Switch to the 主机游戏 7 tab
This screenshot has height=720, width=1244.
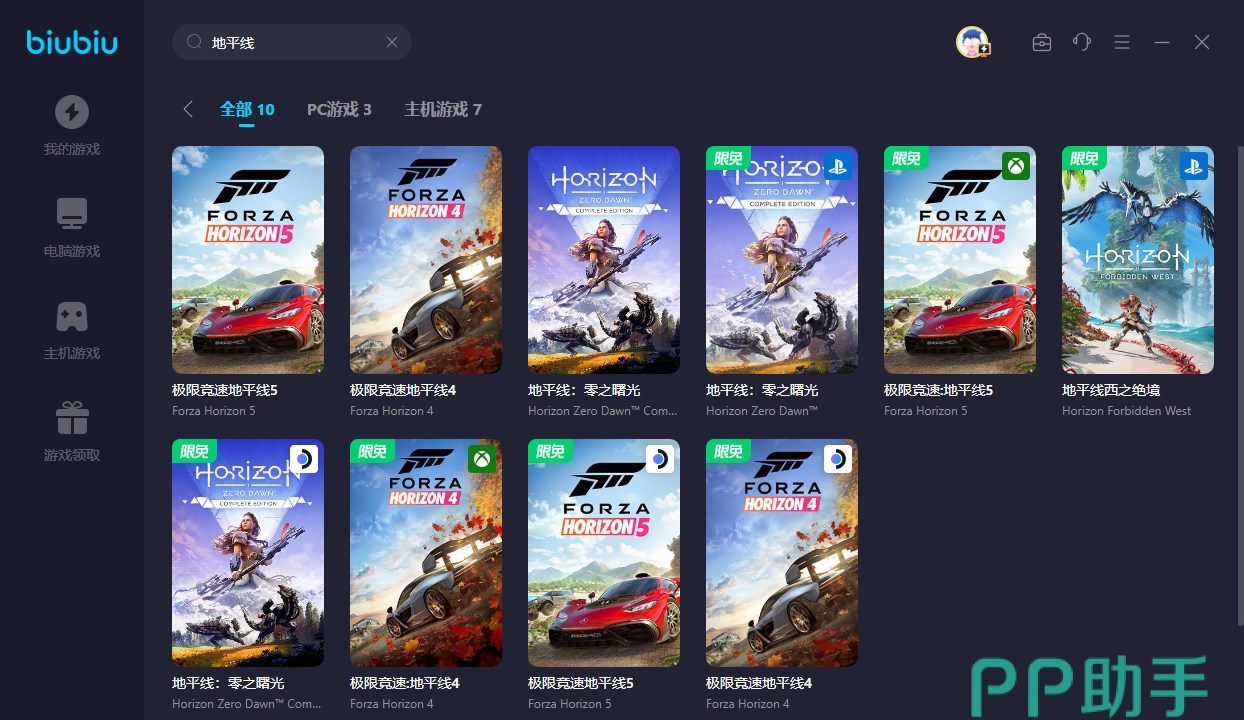[443, 109]
